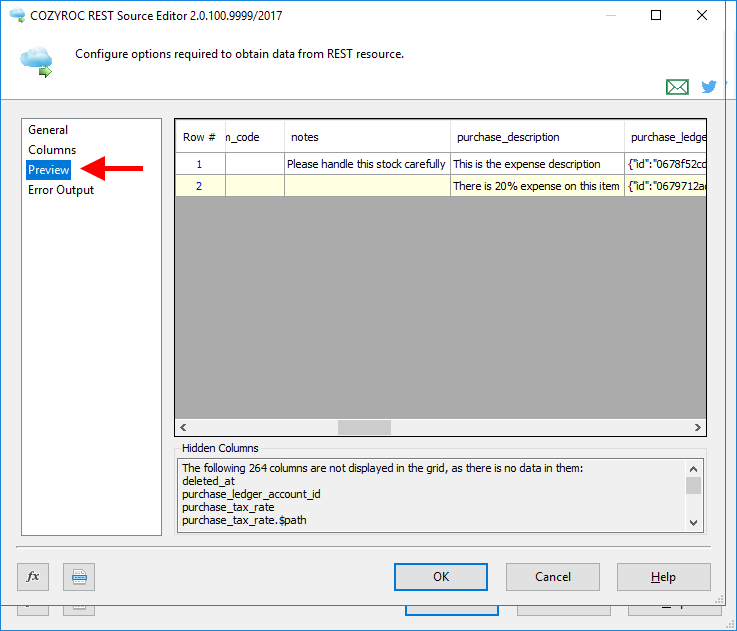The height and width of the screenshot is (631, 737).
Task: Click the empty notes cell in row 2
Action: (367, 186)
